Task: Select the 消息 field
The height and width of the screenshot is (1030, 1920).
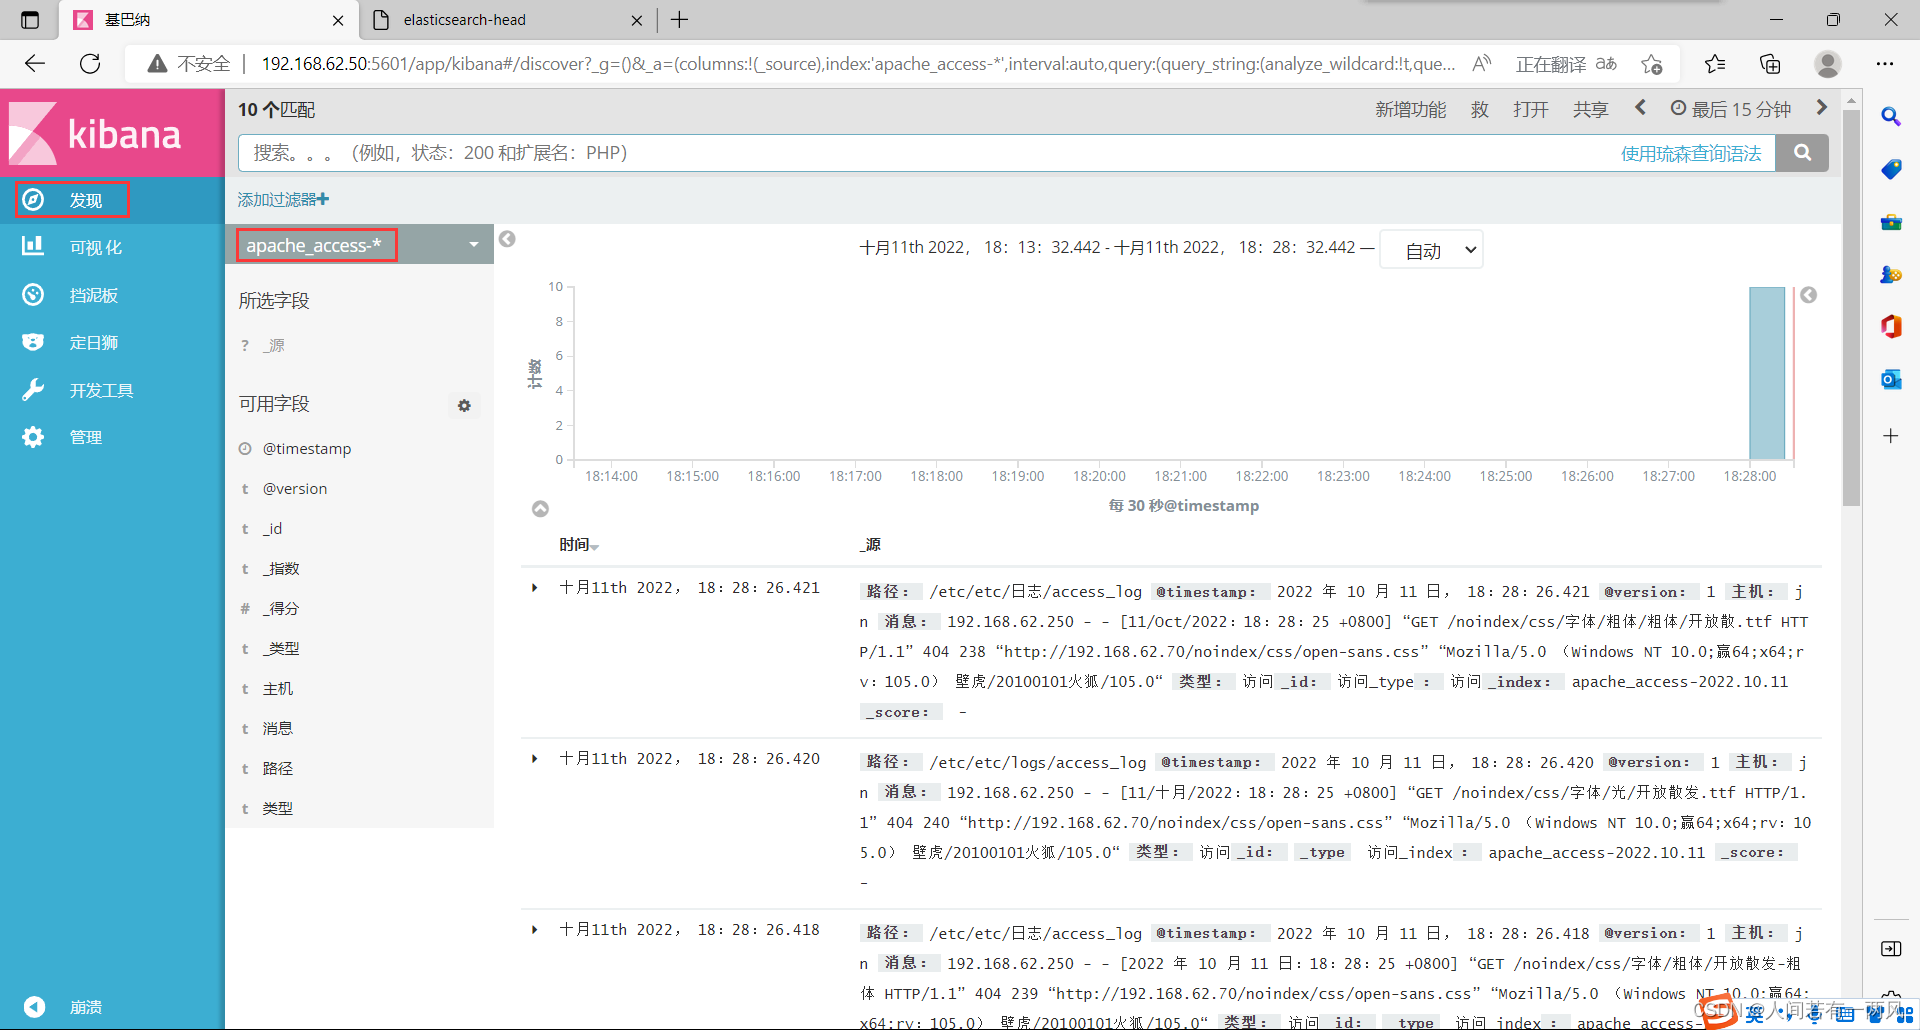Action: (x=278, y=729)
